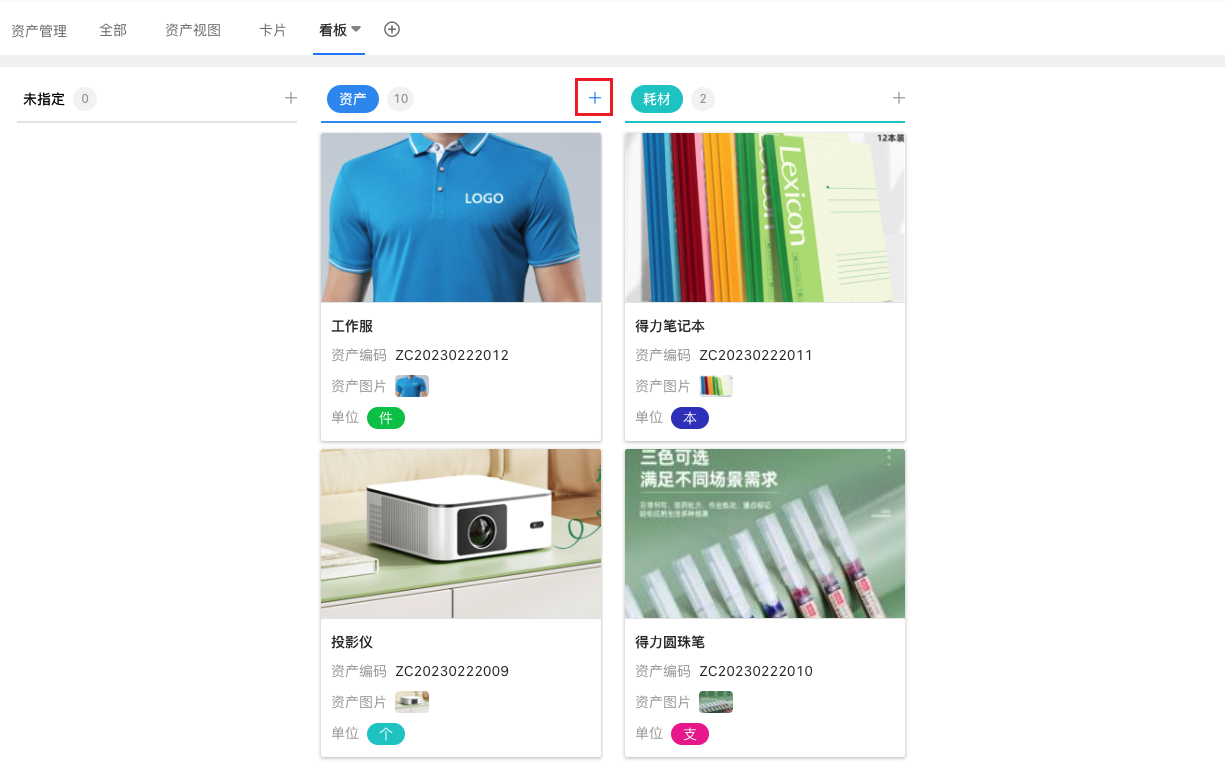Preview the small 得力圆珠笔 asset picture thumbnail
1225x763 pixels.
[716, 702]
